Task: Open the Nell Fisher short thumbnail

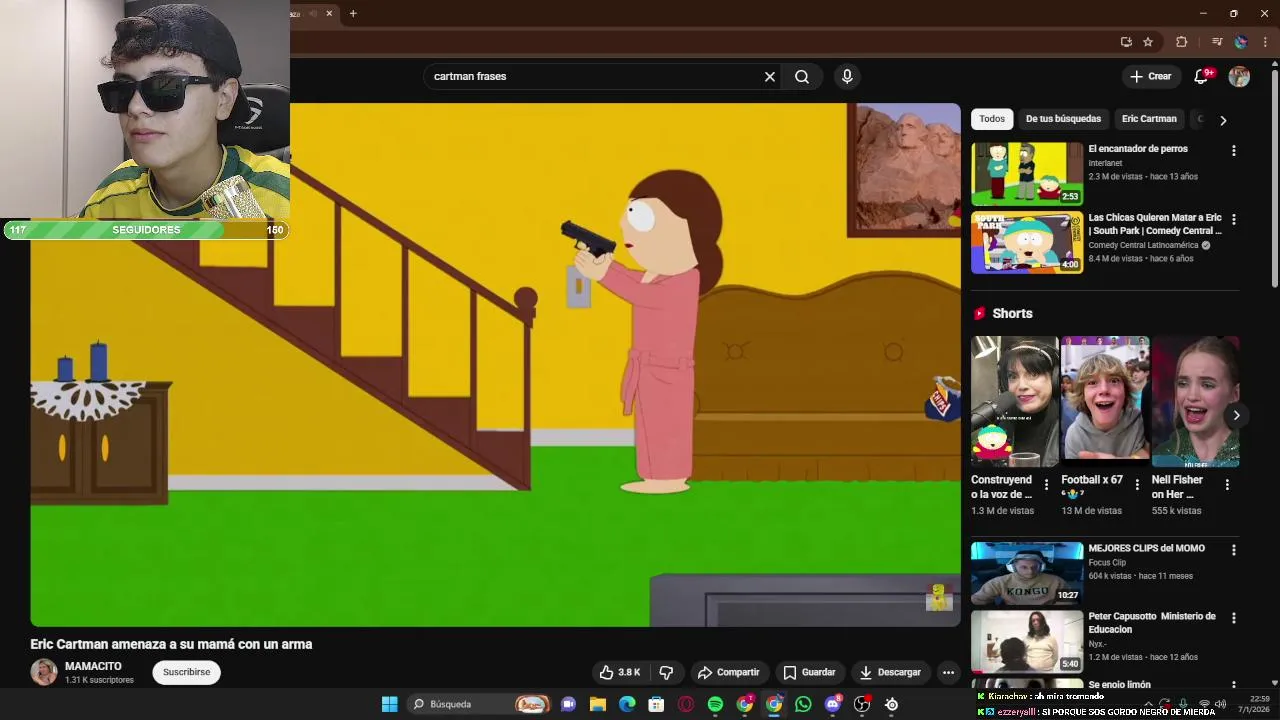Action: click(x=1195, y=401)
